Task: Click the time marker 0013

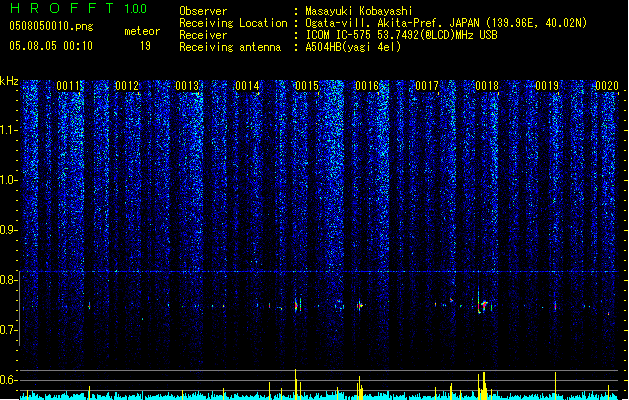Action: pos(187,86)
